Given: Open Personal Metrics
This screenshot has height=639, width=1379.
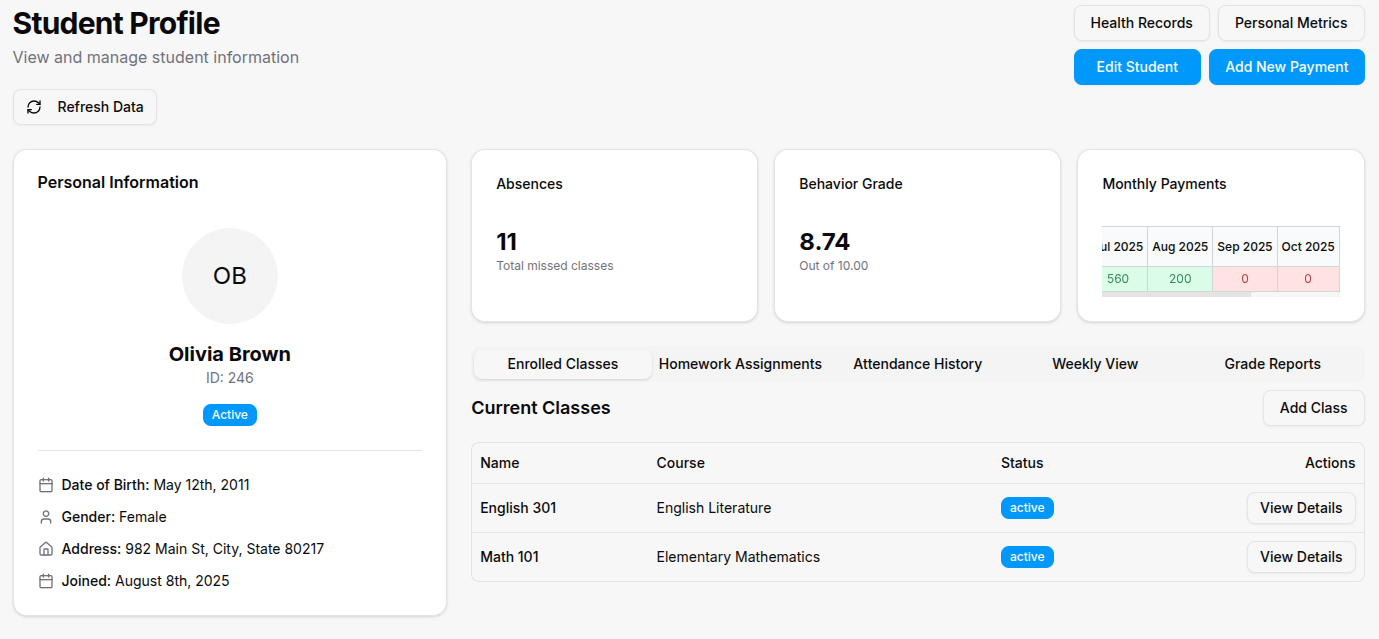Looking at the screenshot, I should [1290, 23].
